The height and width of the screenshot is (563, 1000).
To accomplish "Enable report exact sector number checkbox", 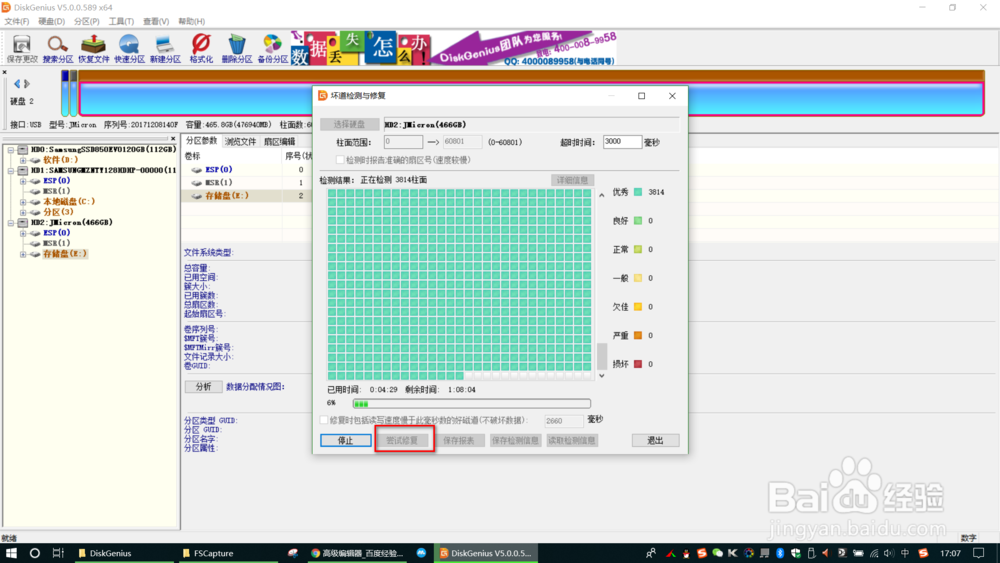I will point(340,159).
